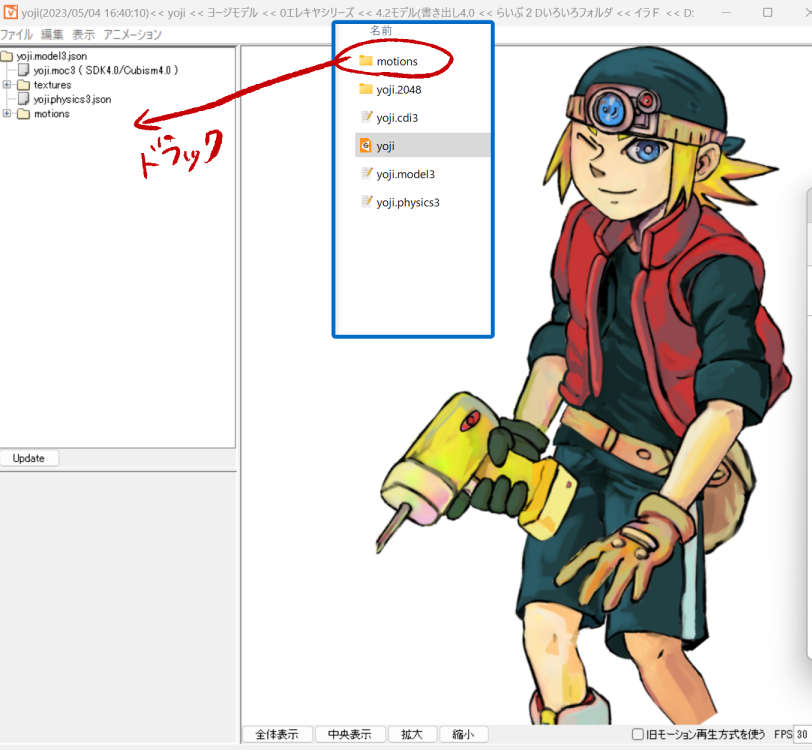The image size is (812, 750).
Task: Toggle 旧モーション再生方式を使う checkbox
Action: coord(638,734)
